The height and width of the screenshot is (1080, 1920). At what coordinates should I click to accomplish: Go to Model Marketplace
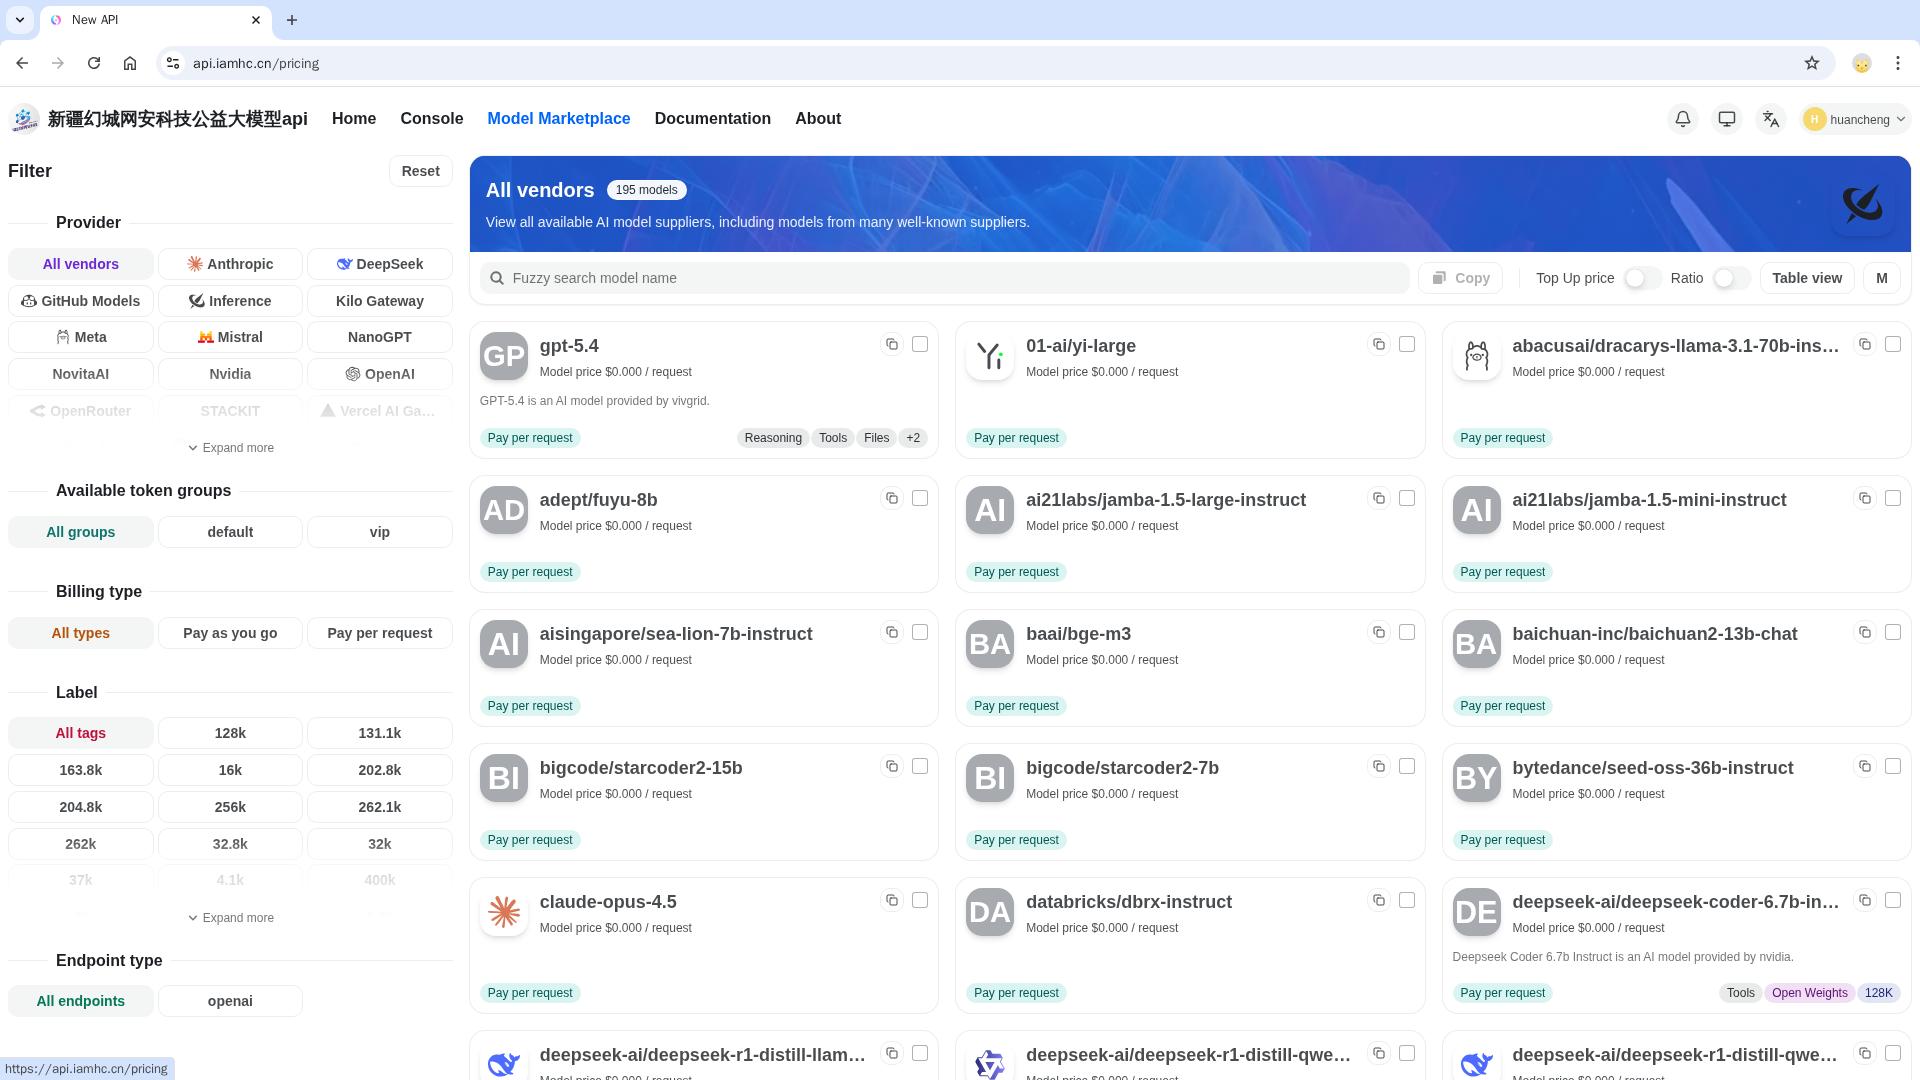point(559,119)
